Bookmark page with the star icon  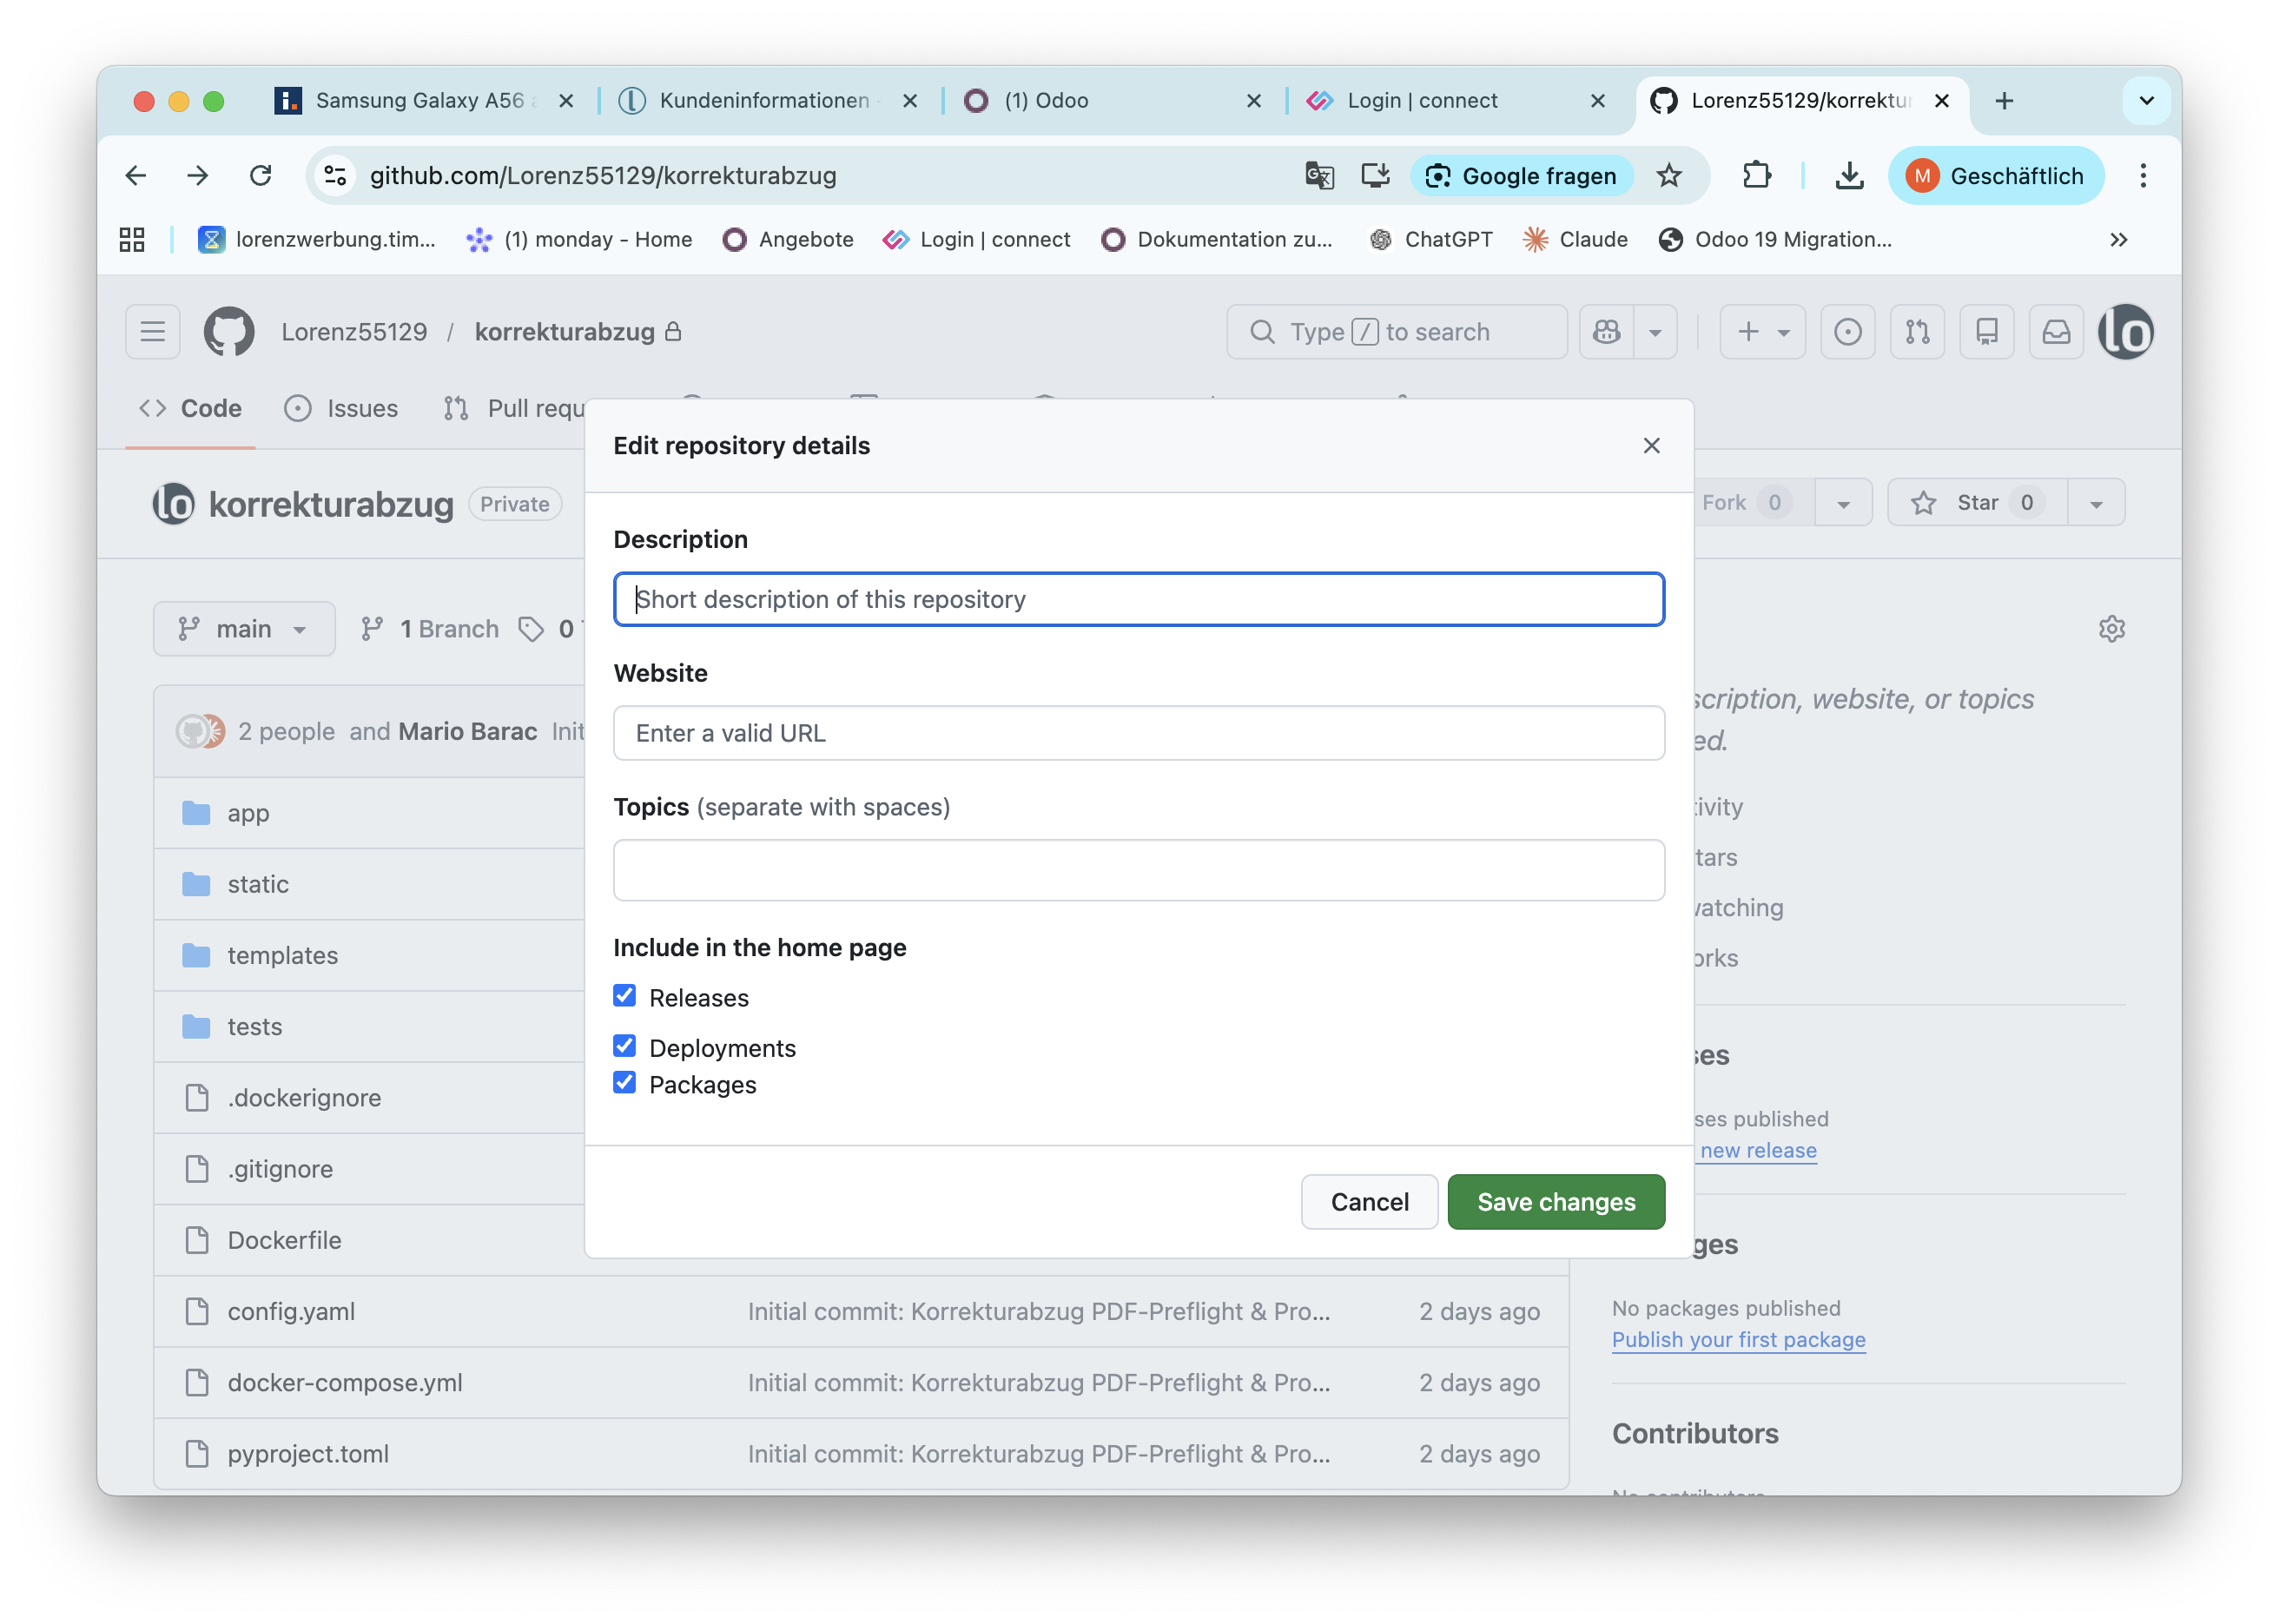1669,176
